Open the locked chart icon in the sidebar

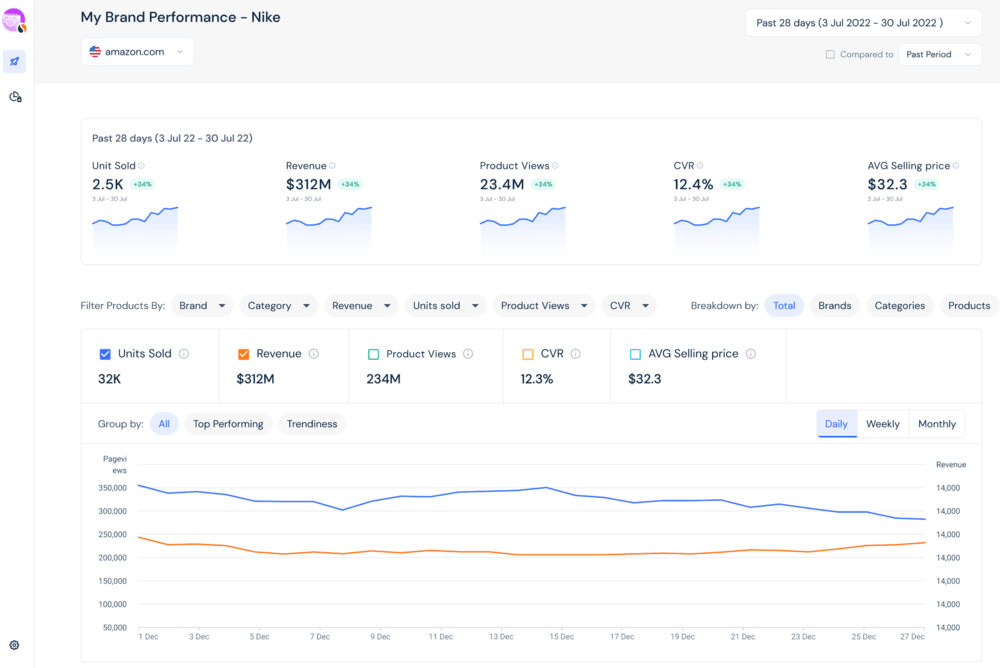pyautogui.click(x=15, y=97)
